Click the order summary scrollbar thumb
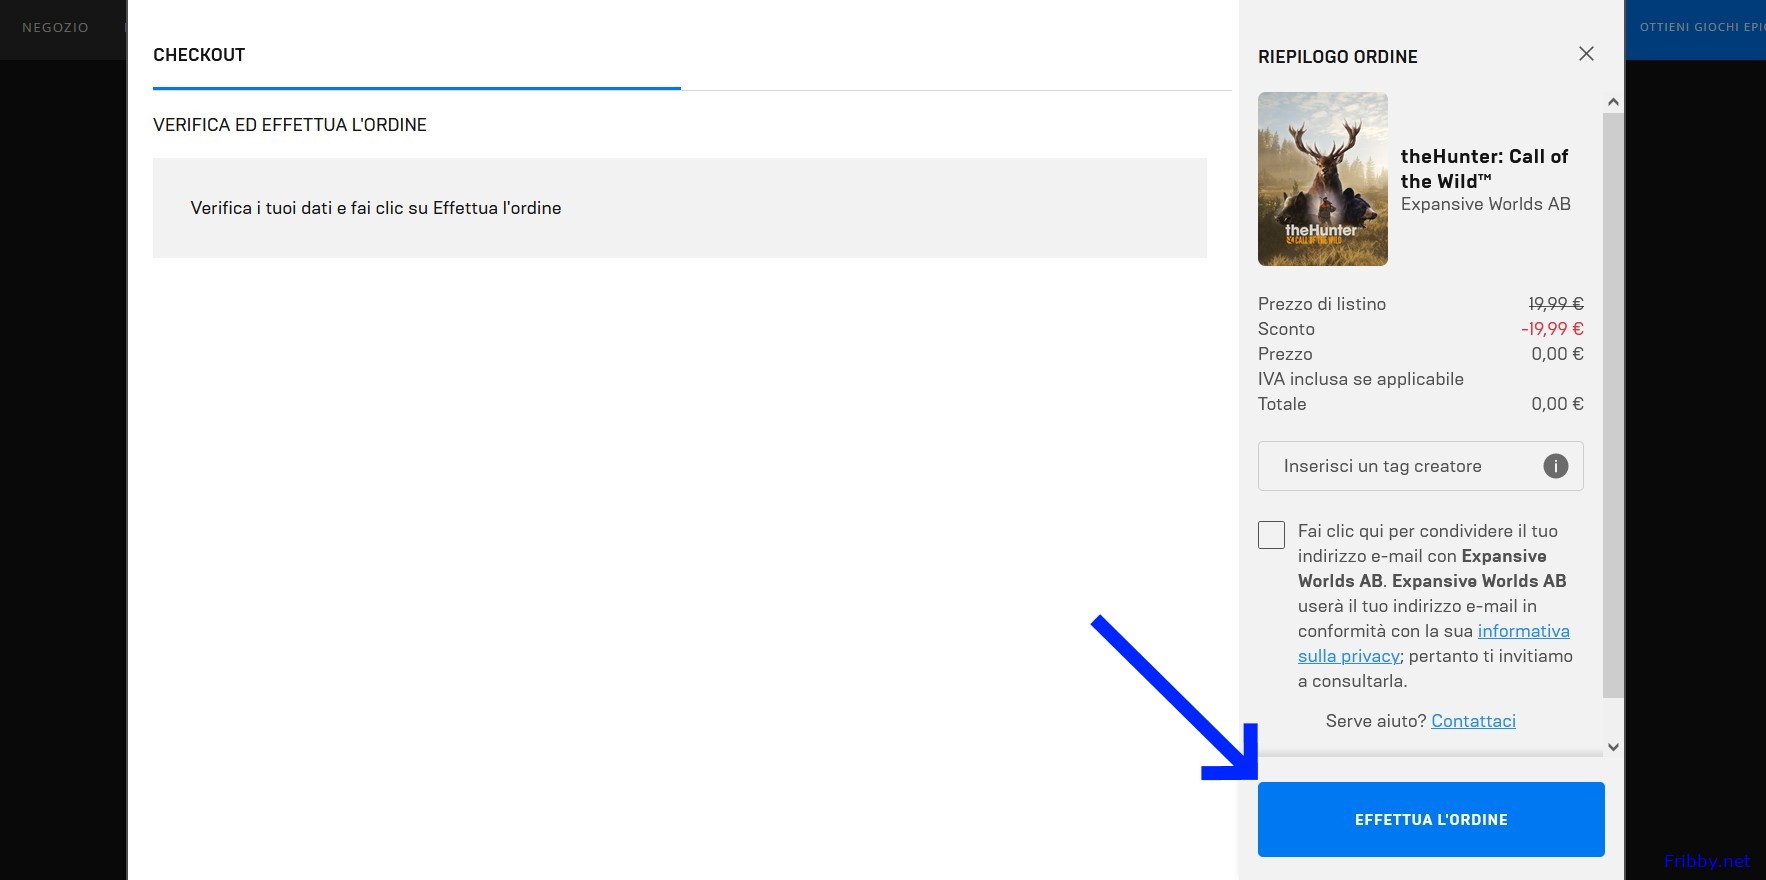The height and width of the screenshot is (880, 1766). coord(1612,400)
